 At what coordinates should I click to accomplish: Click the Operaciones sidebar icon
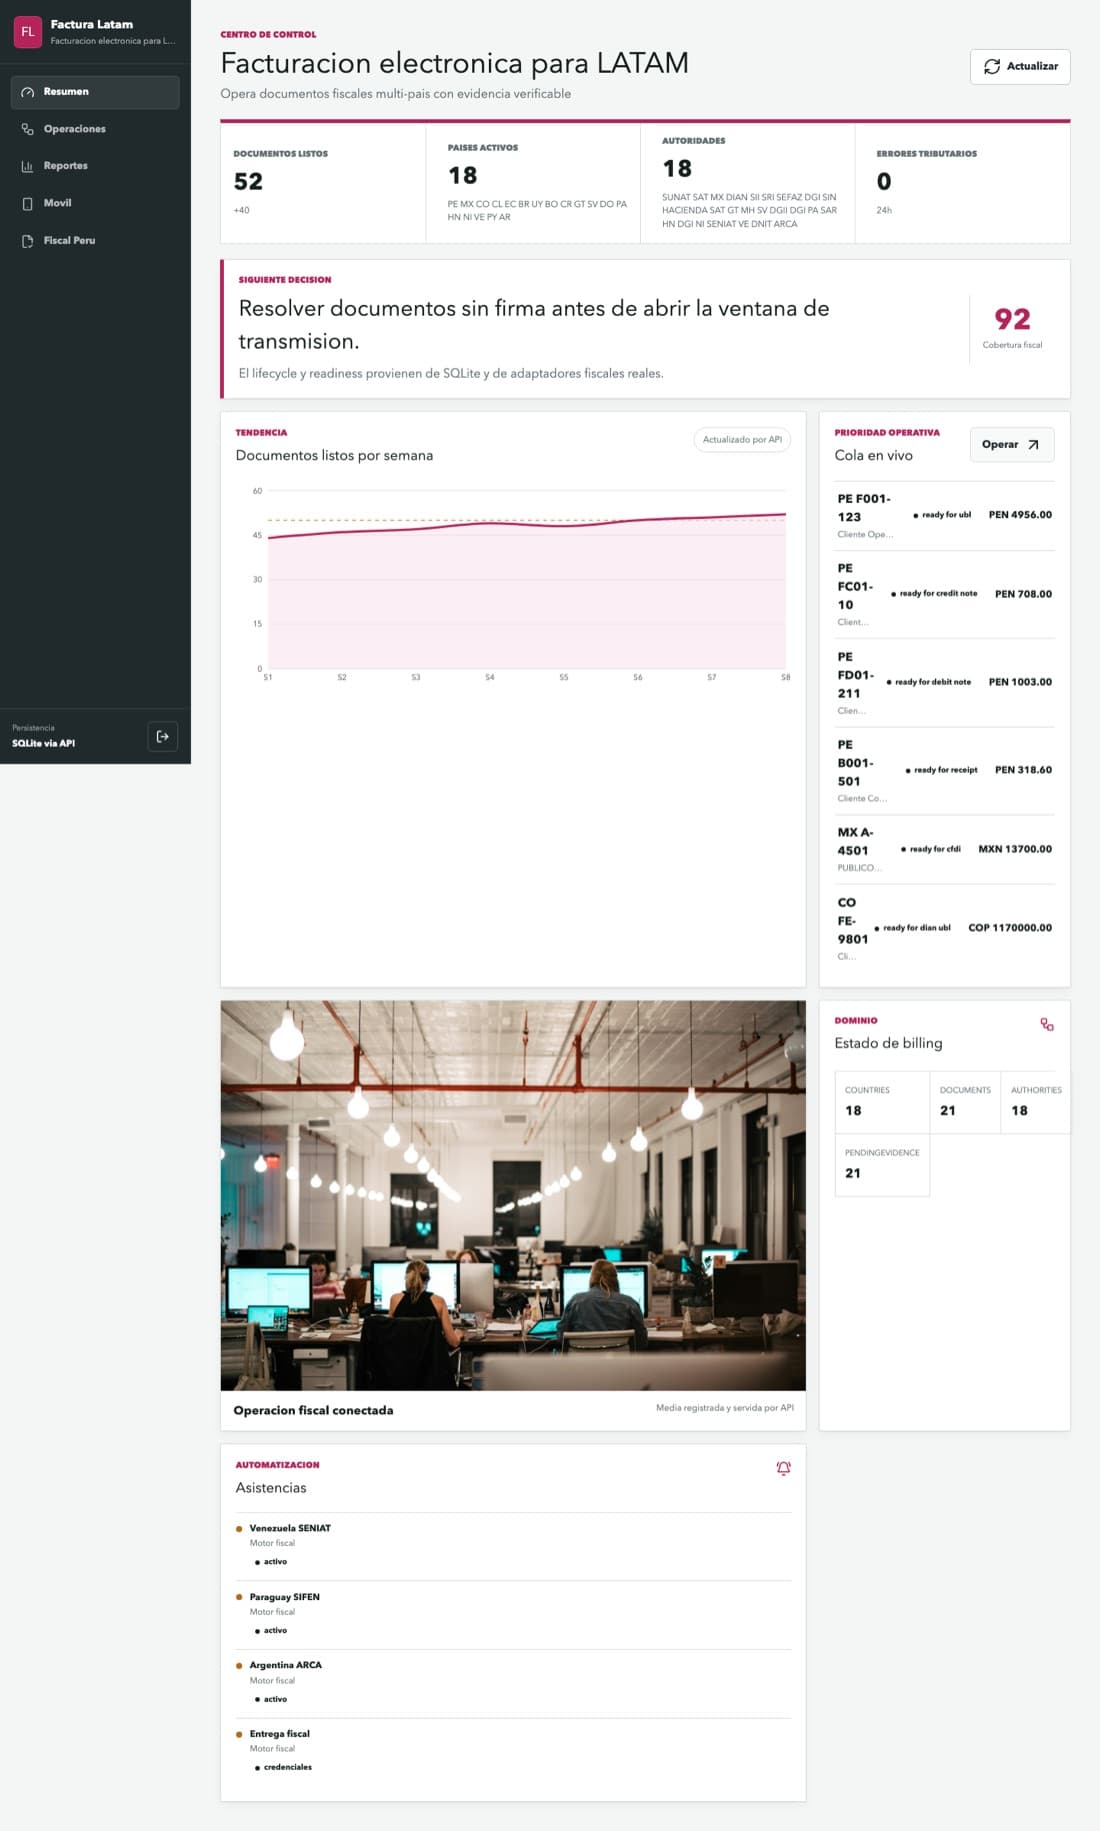[x=28, y=129]
